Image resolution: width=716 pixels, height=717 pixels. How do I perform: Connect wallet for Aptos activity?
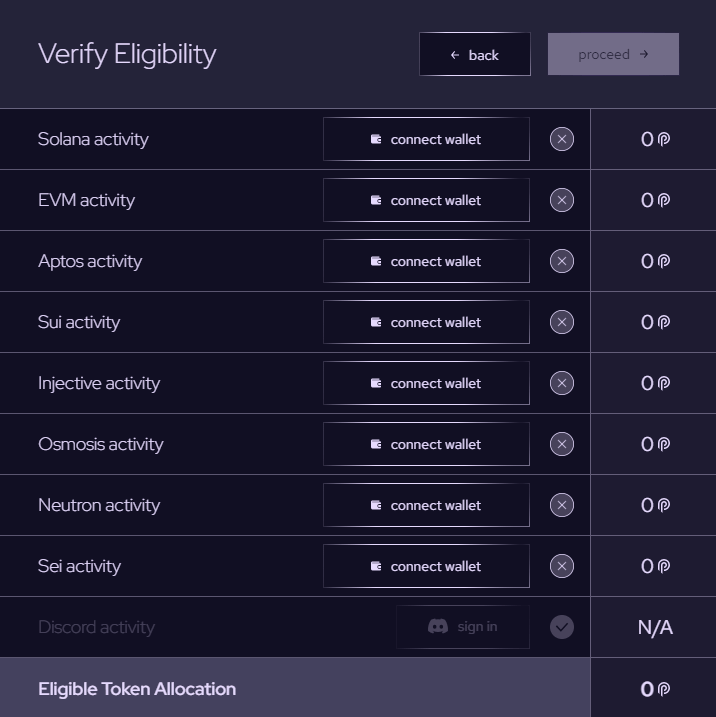point(426,261)
